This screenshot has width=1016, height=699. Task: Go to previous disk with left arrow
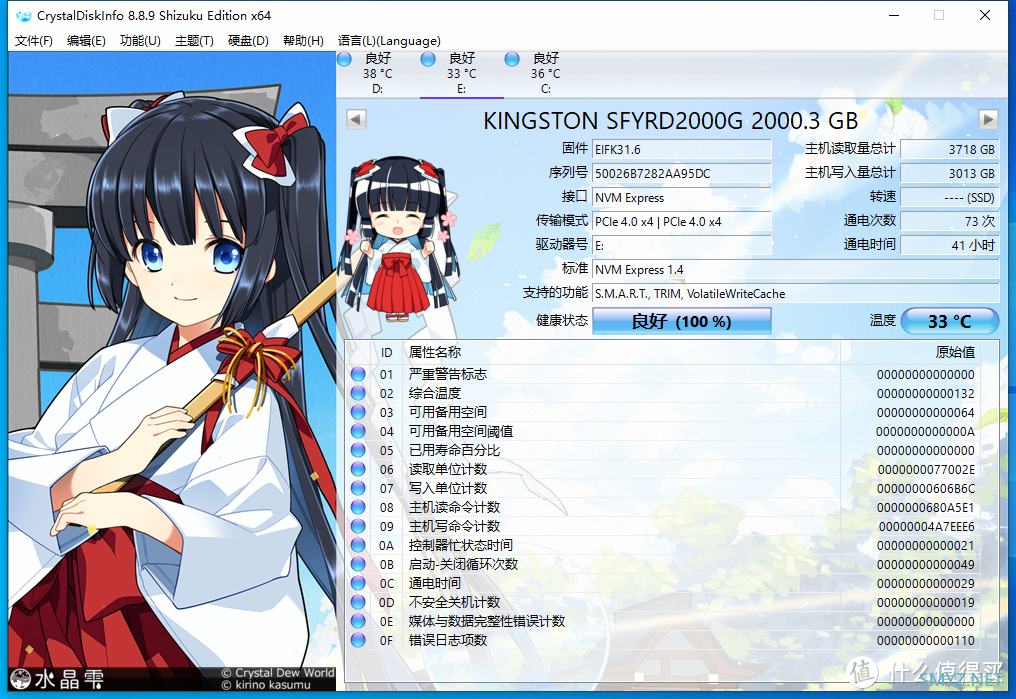coord(356,119)
